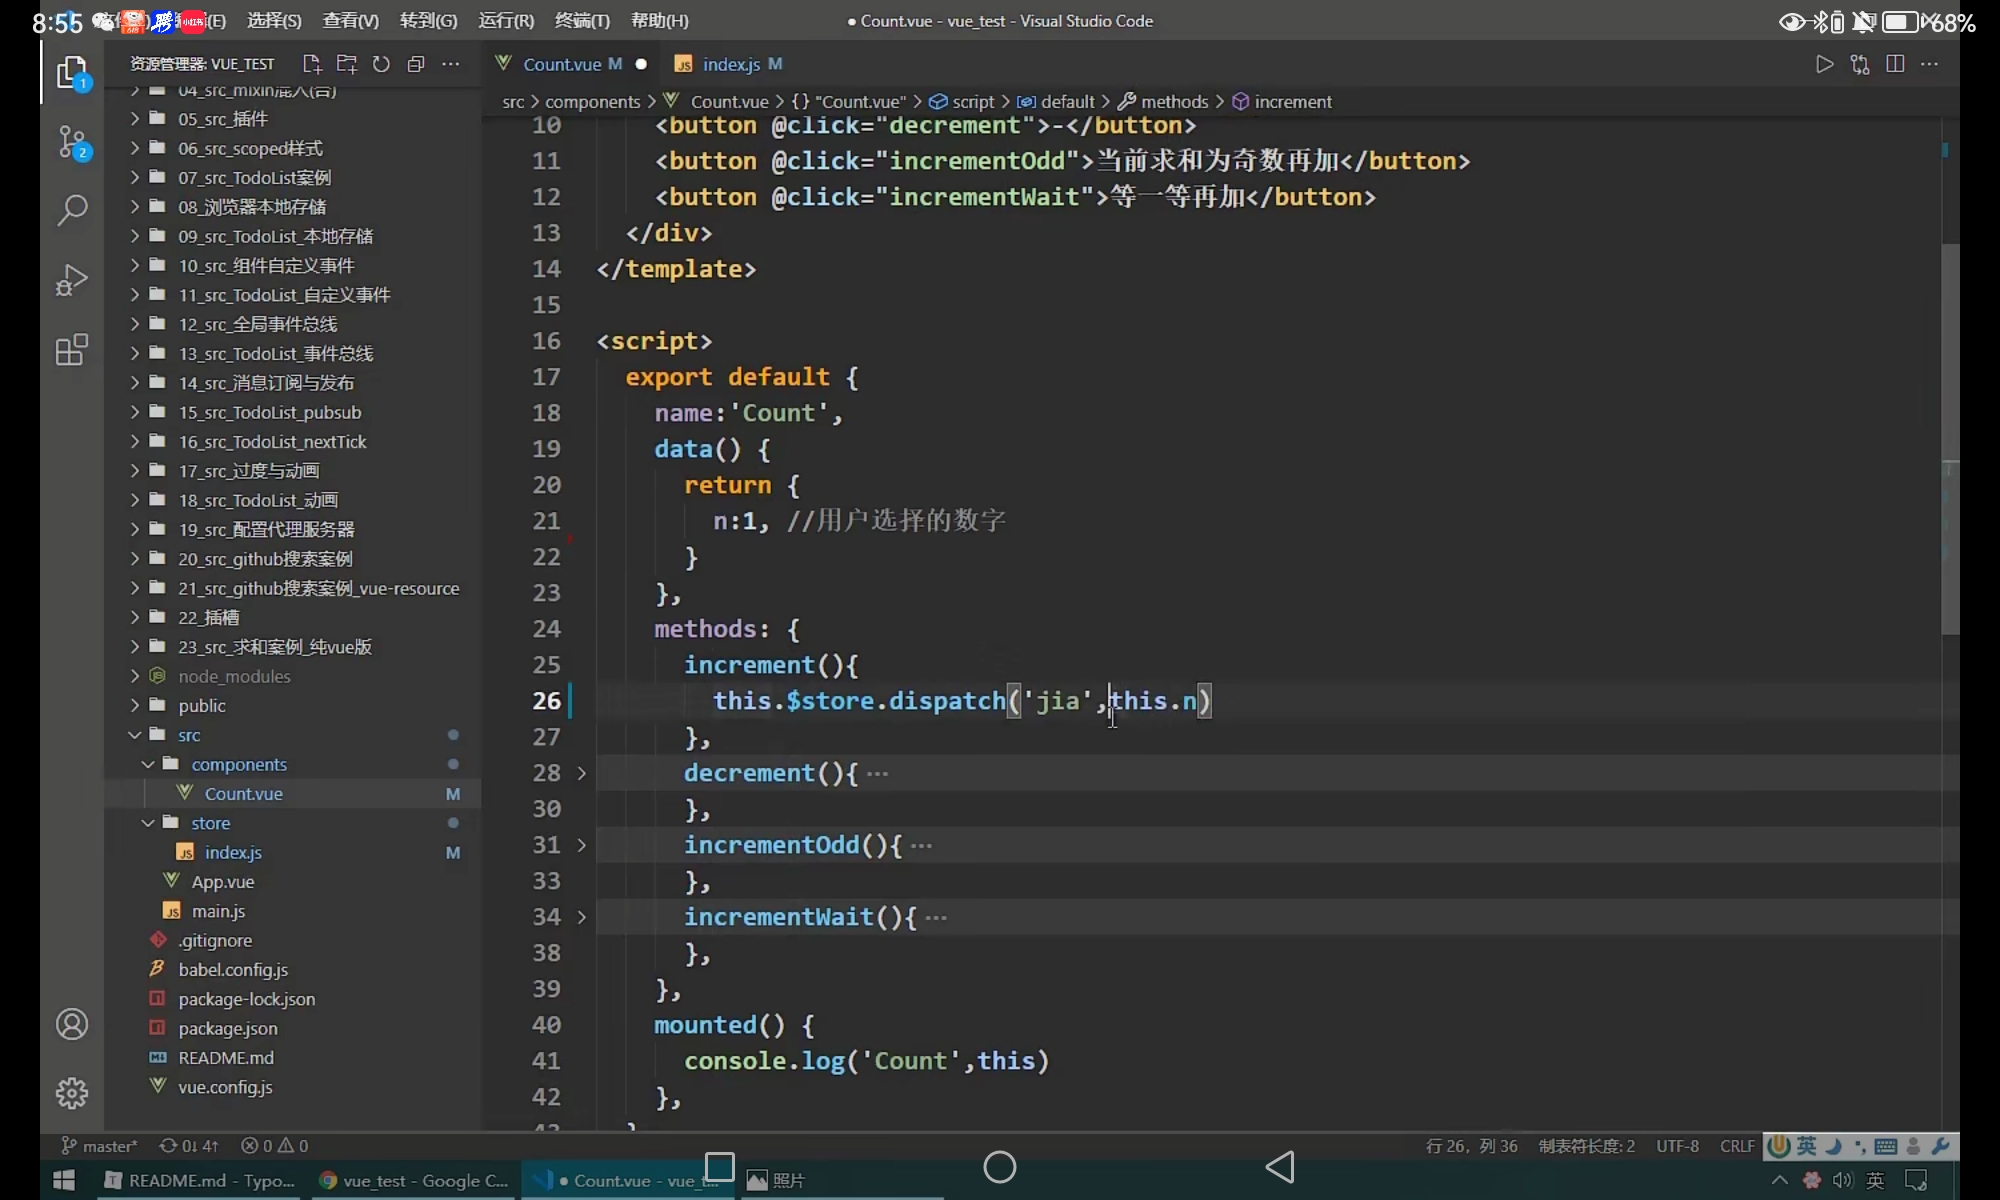Viewport: 2000px width, 1200px height.
Task: Open the Source Control view
Action: tap(72, 142)
